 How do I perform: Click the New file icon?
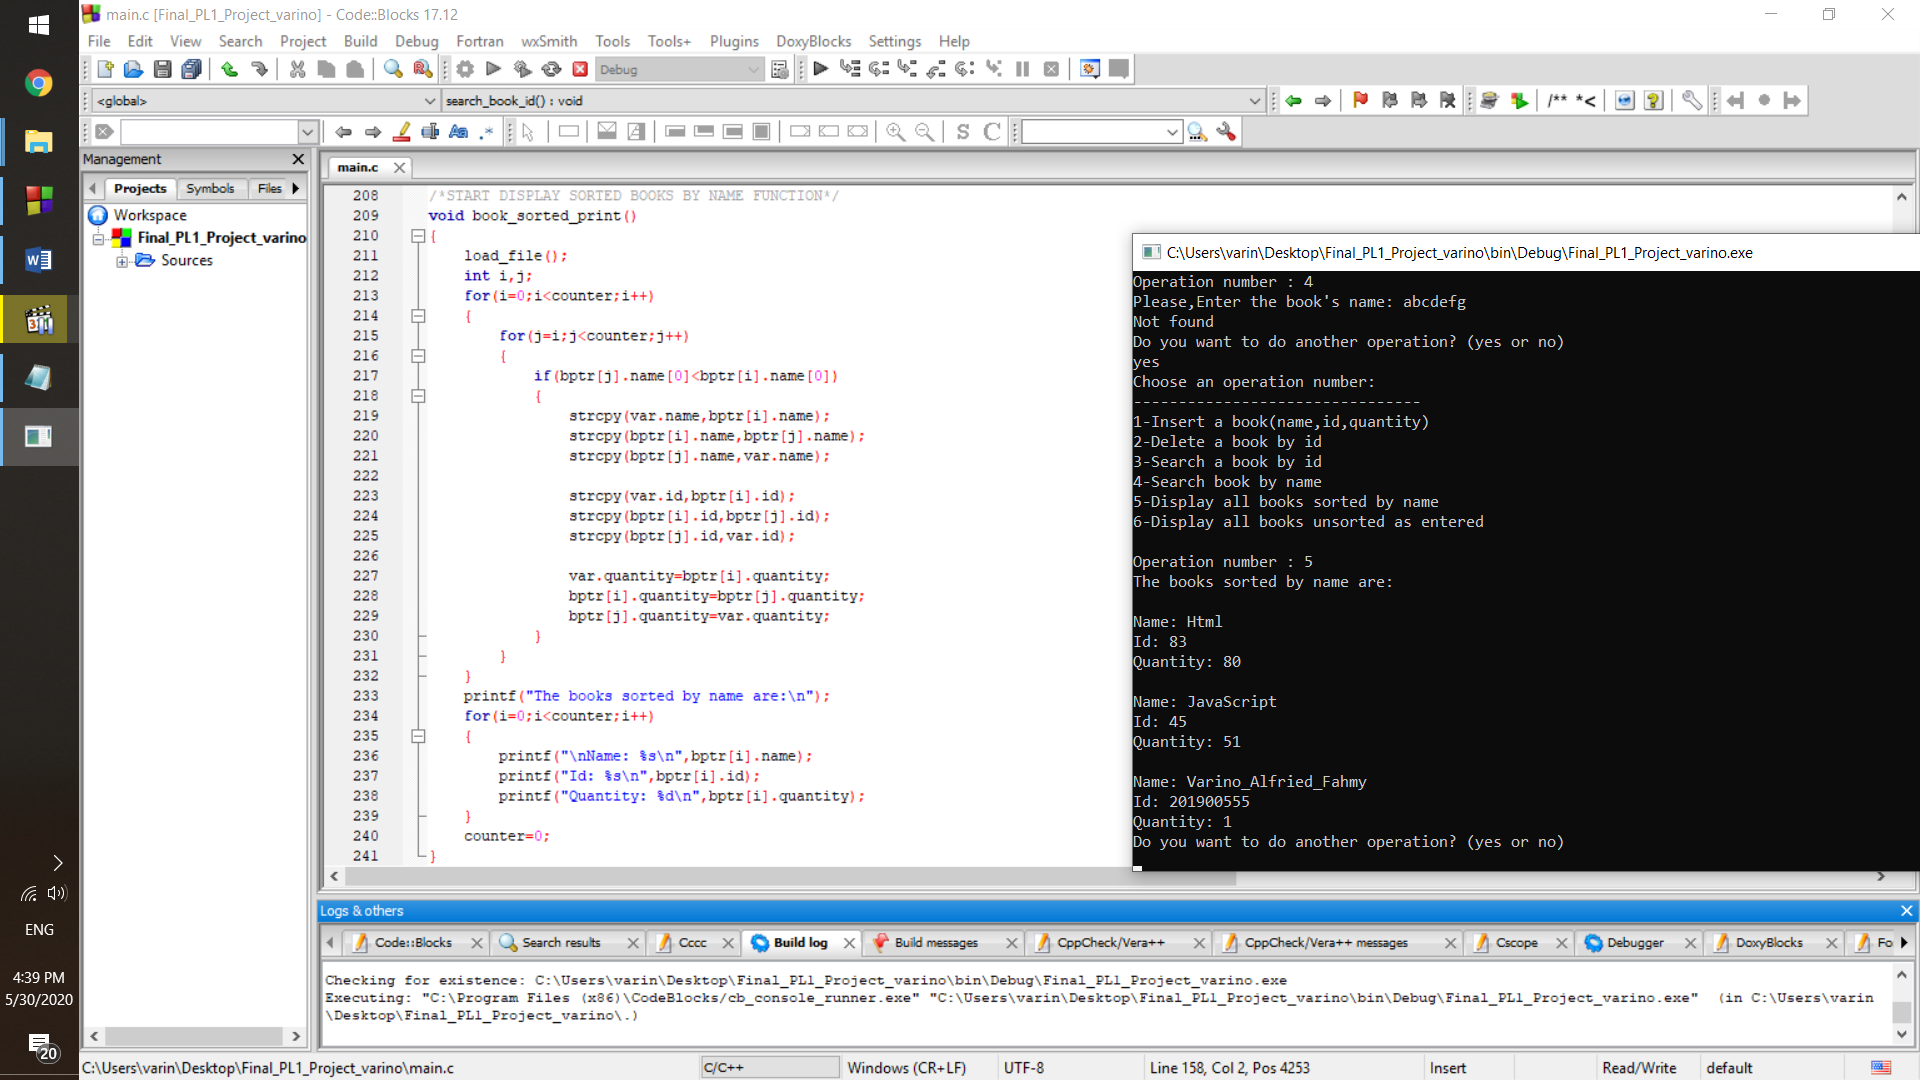coord(105,69)
